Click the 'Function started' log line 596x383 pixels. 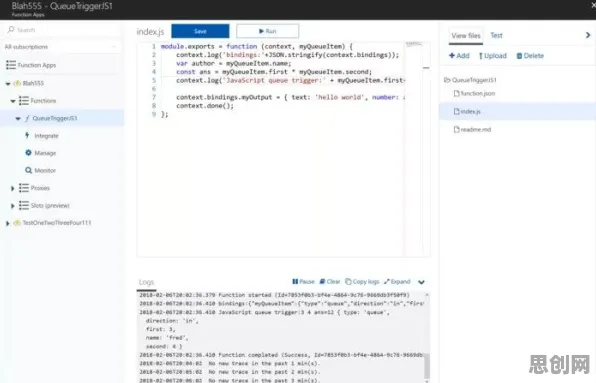(x=274, y=295)
